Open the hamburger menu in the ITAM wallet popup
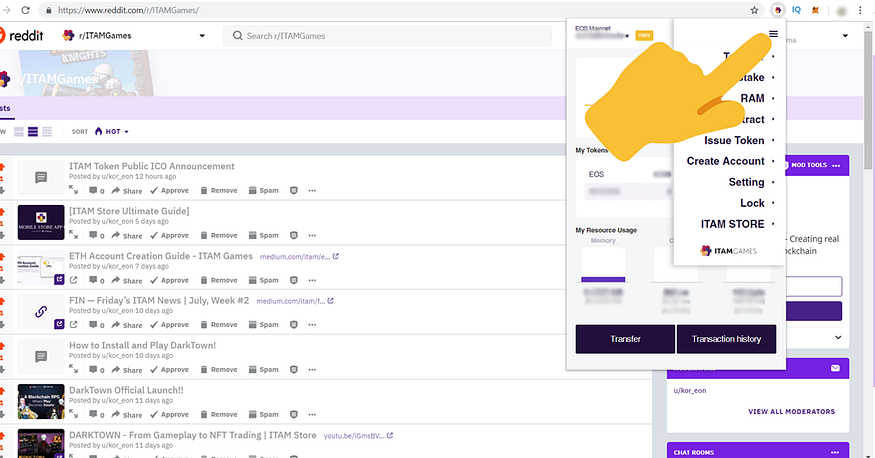Viewport: 875px width, 458px height. (773, 34)
